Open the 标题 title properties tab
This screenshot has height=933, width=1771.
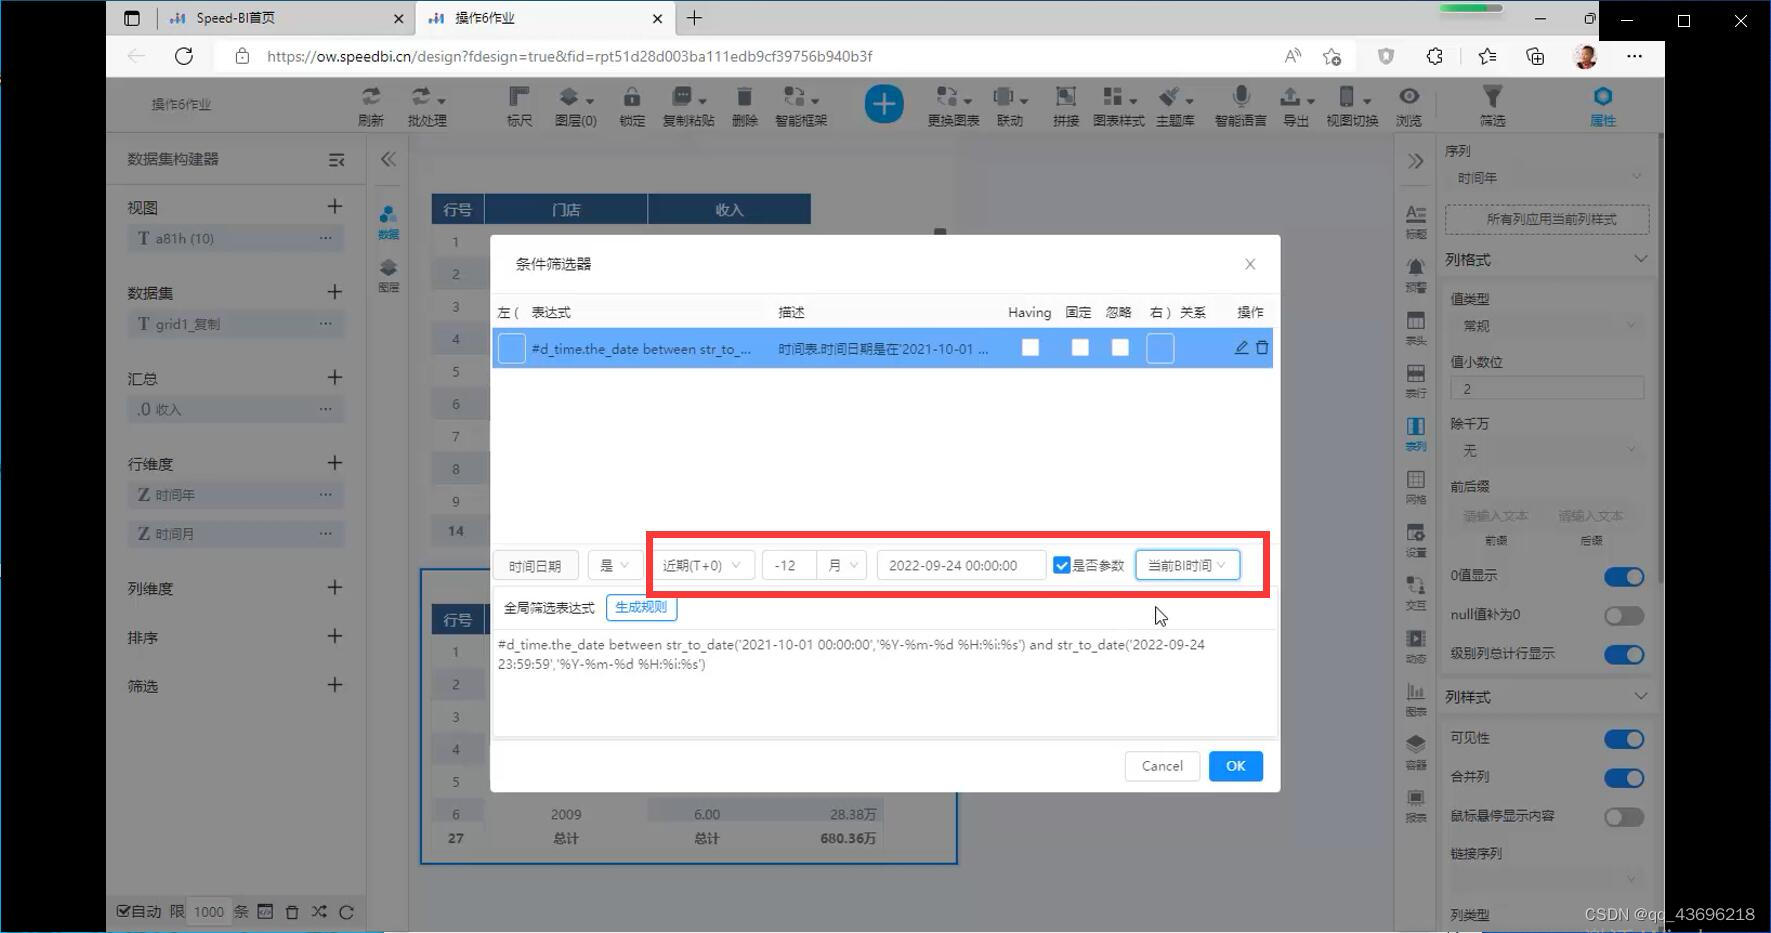pyautogui.click(x=1416, y=221)
